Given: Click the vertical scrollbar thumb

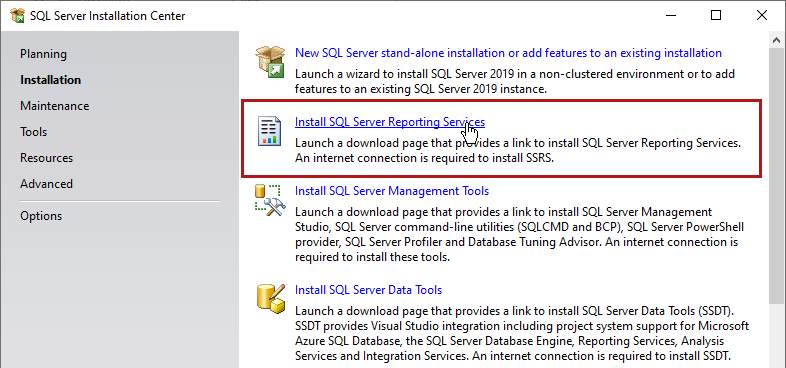Looking at the screenshot, I should tap(777, 175).
